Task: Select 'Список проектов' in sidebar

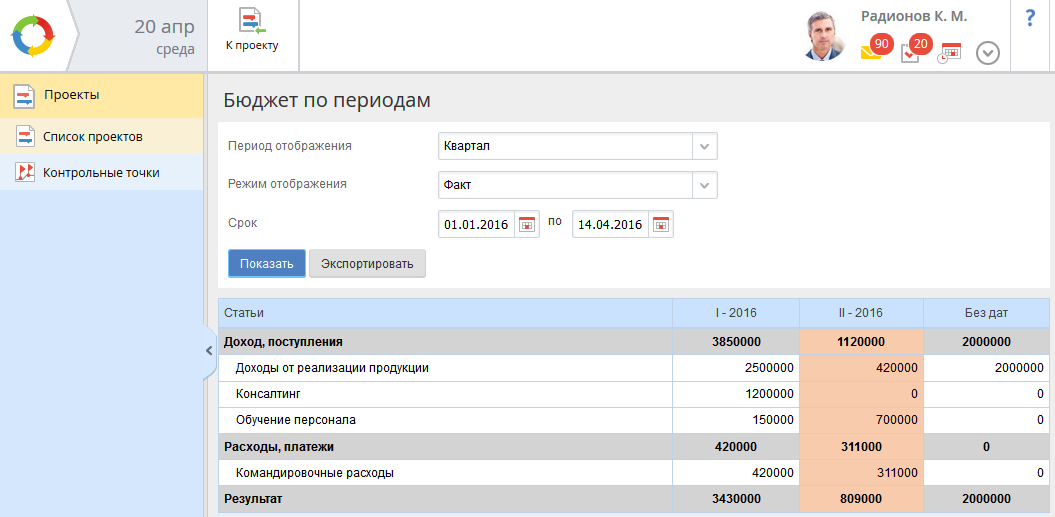Action: pyautogui.click(x=92, y=136)
